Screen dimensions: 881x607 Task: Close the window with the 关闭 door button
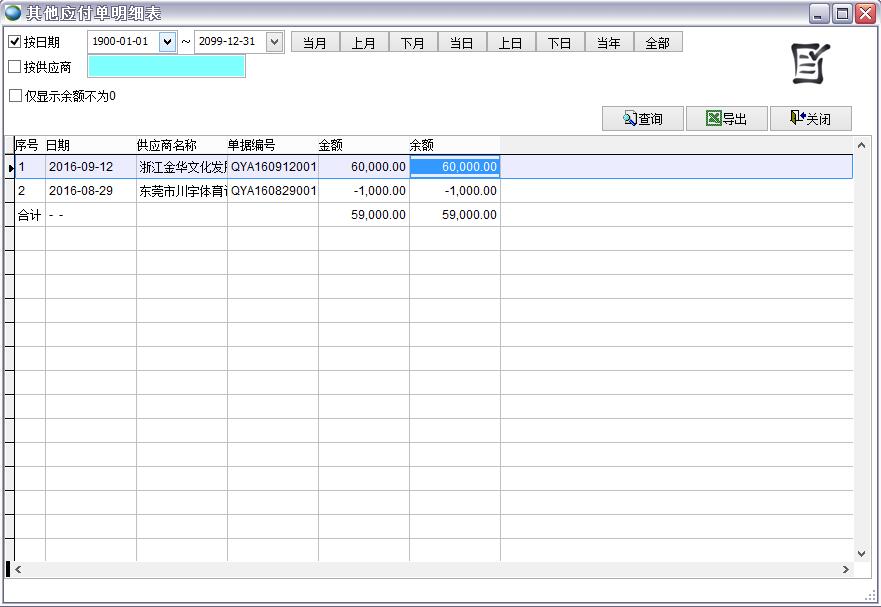click(810, 119)
